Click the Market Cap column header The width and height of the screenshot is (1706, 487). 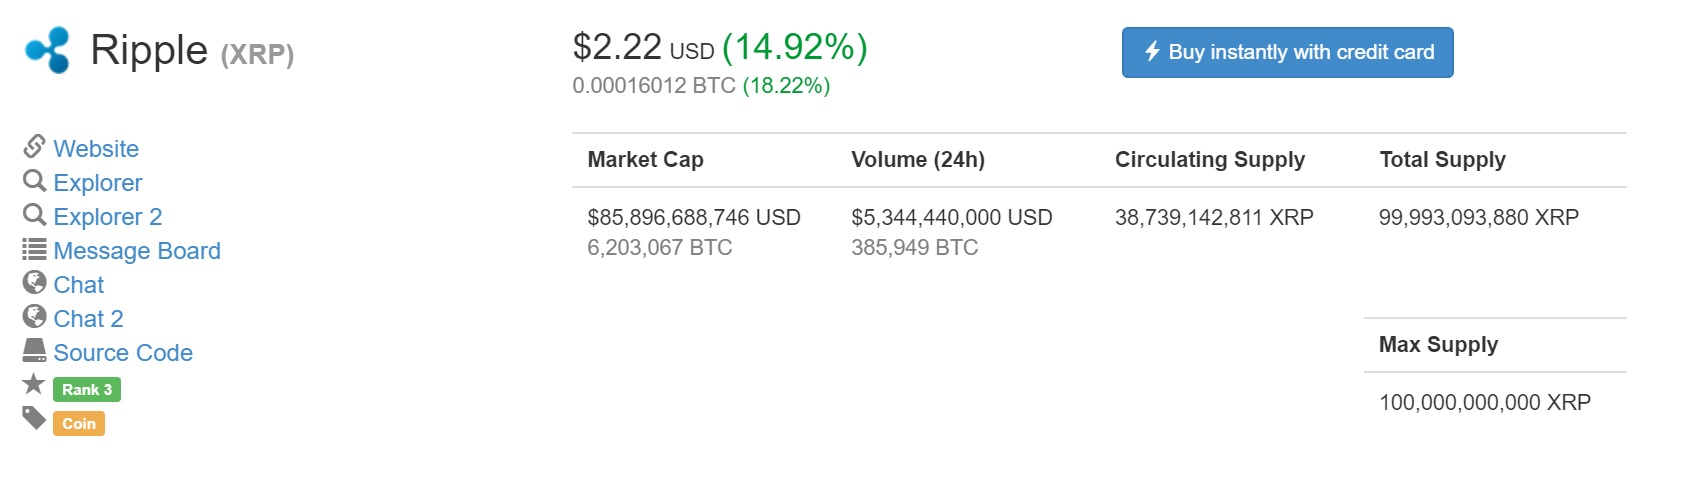point(646,160)
